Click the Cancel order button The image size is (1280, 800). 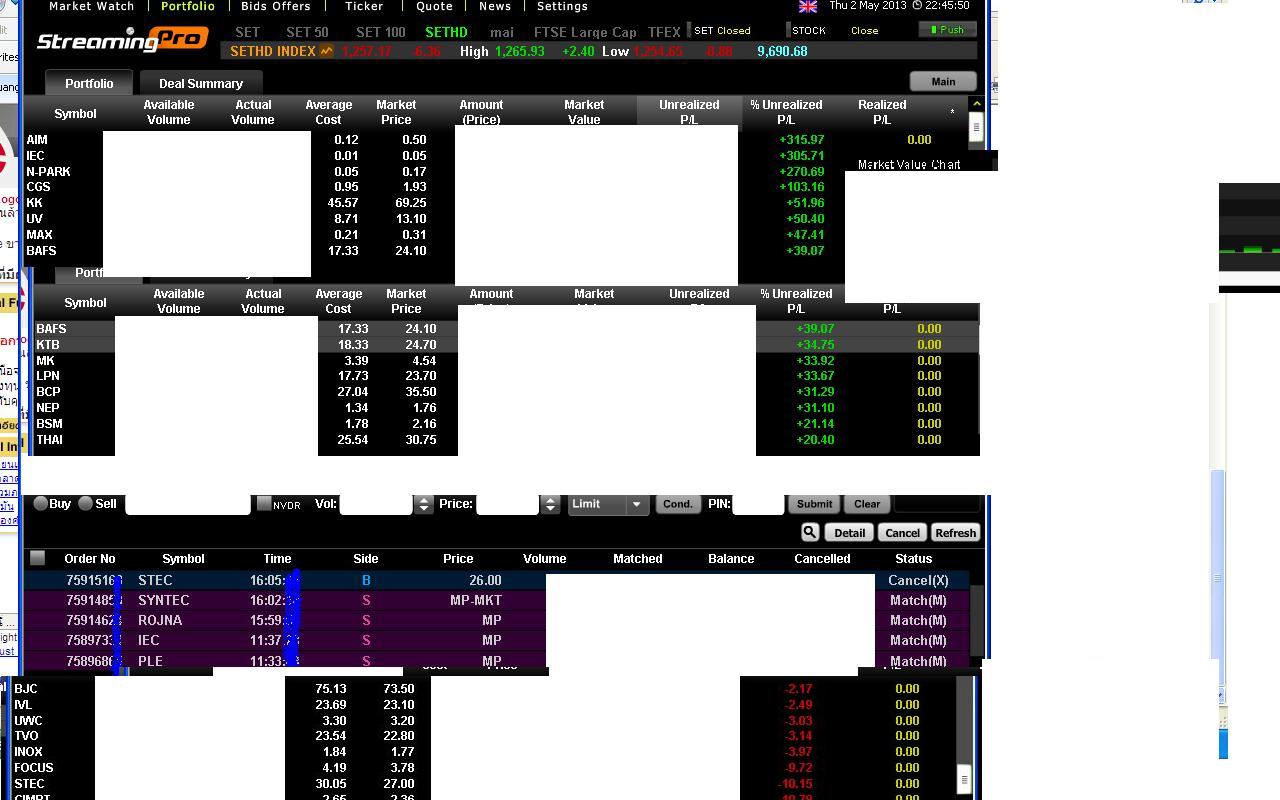(902, 533)
